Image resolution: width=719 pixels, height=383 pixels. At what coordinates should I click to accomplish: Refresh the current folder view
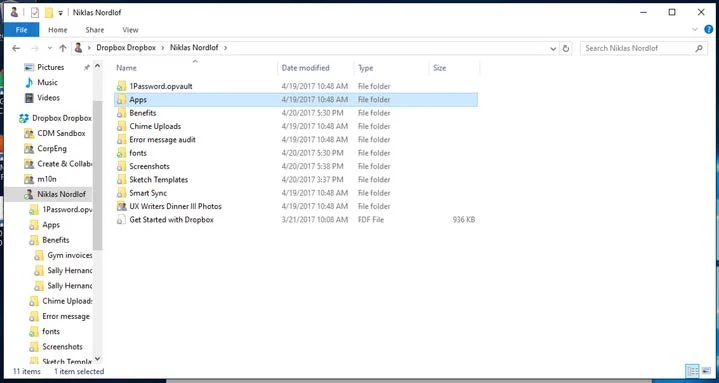566,48
